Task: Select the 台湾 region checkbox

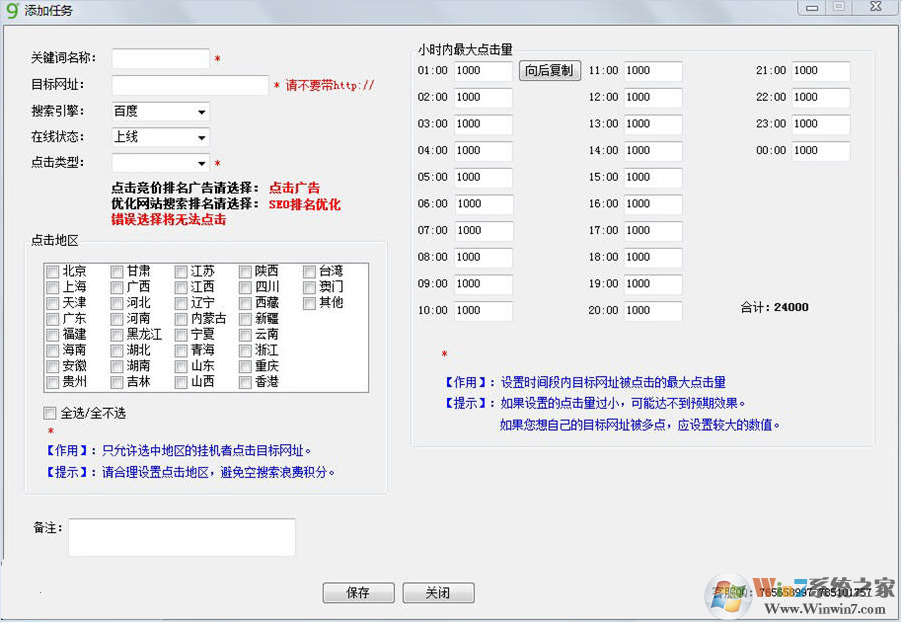Action: pyautogui.click(x=309, y=270)
